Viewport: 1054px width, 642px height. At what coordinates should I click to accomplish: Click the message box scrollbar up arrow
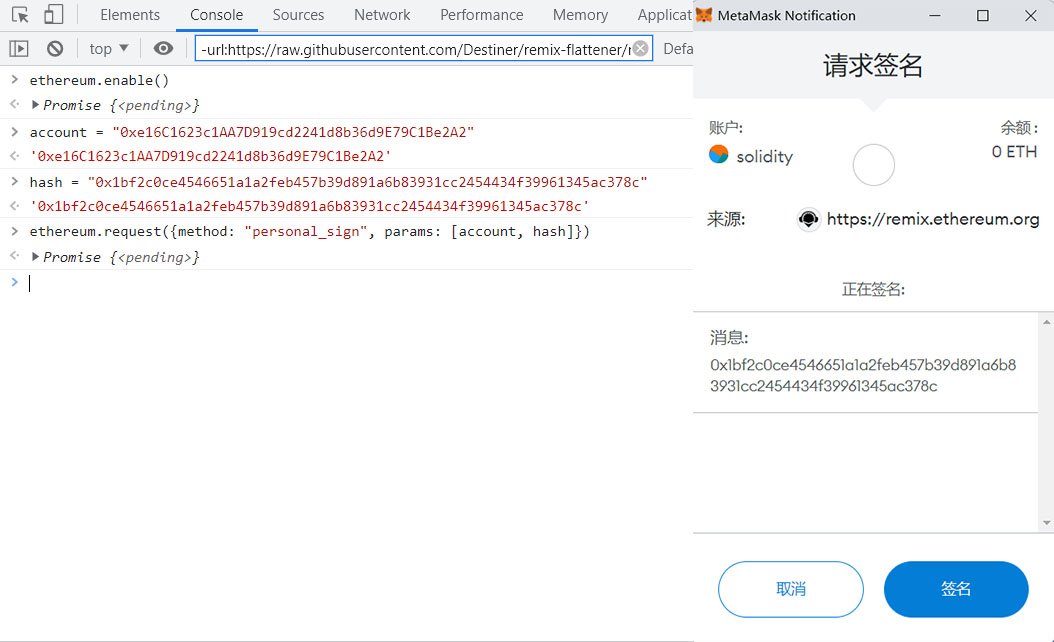tap(1047, 322)
